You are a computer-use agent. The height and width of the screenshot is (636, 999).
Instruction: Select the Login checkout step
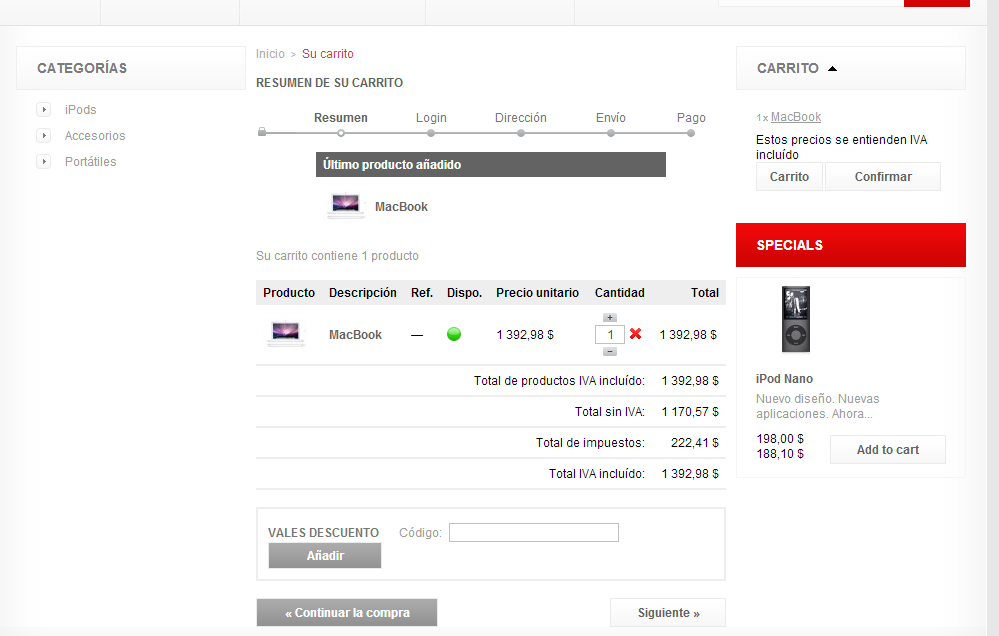coord(431,118)
